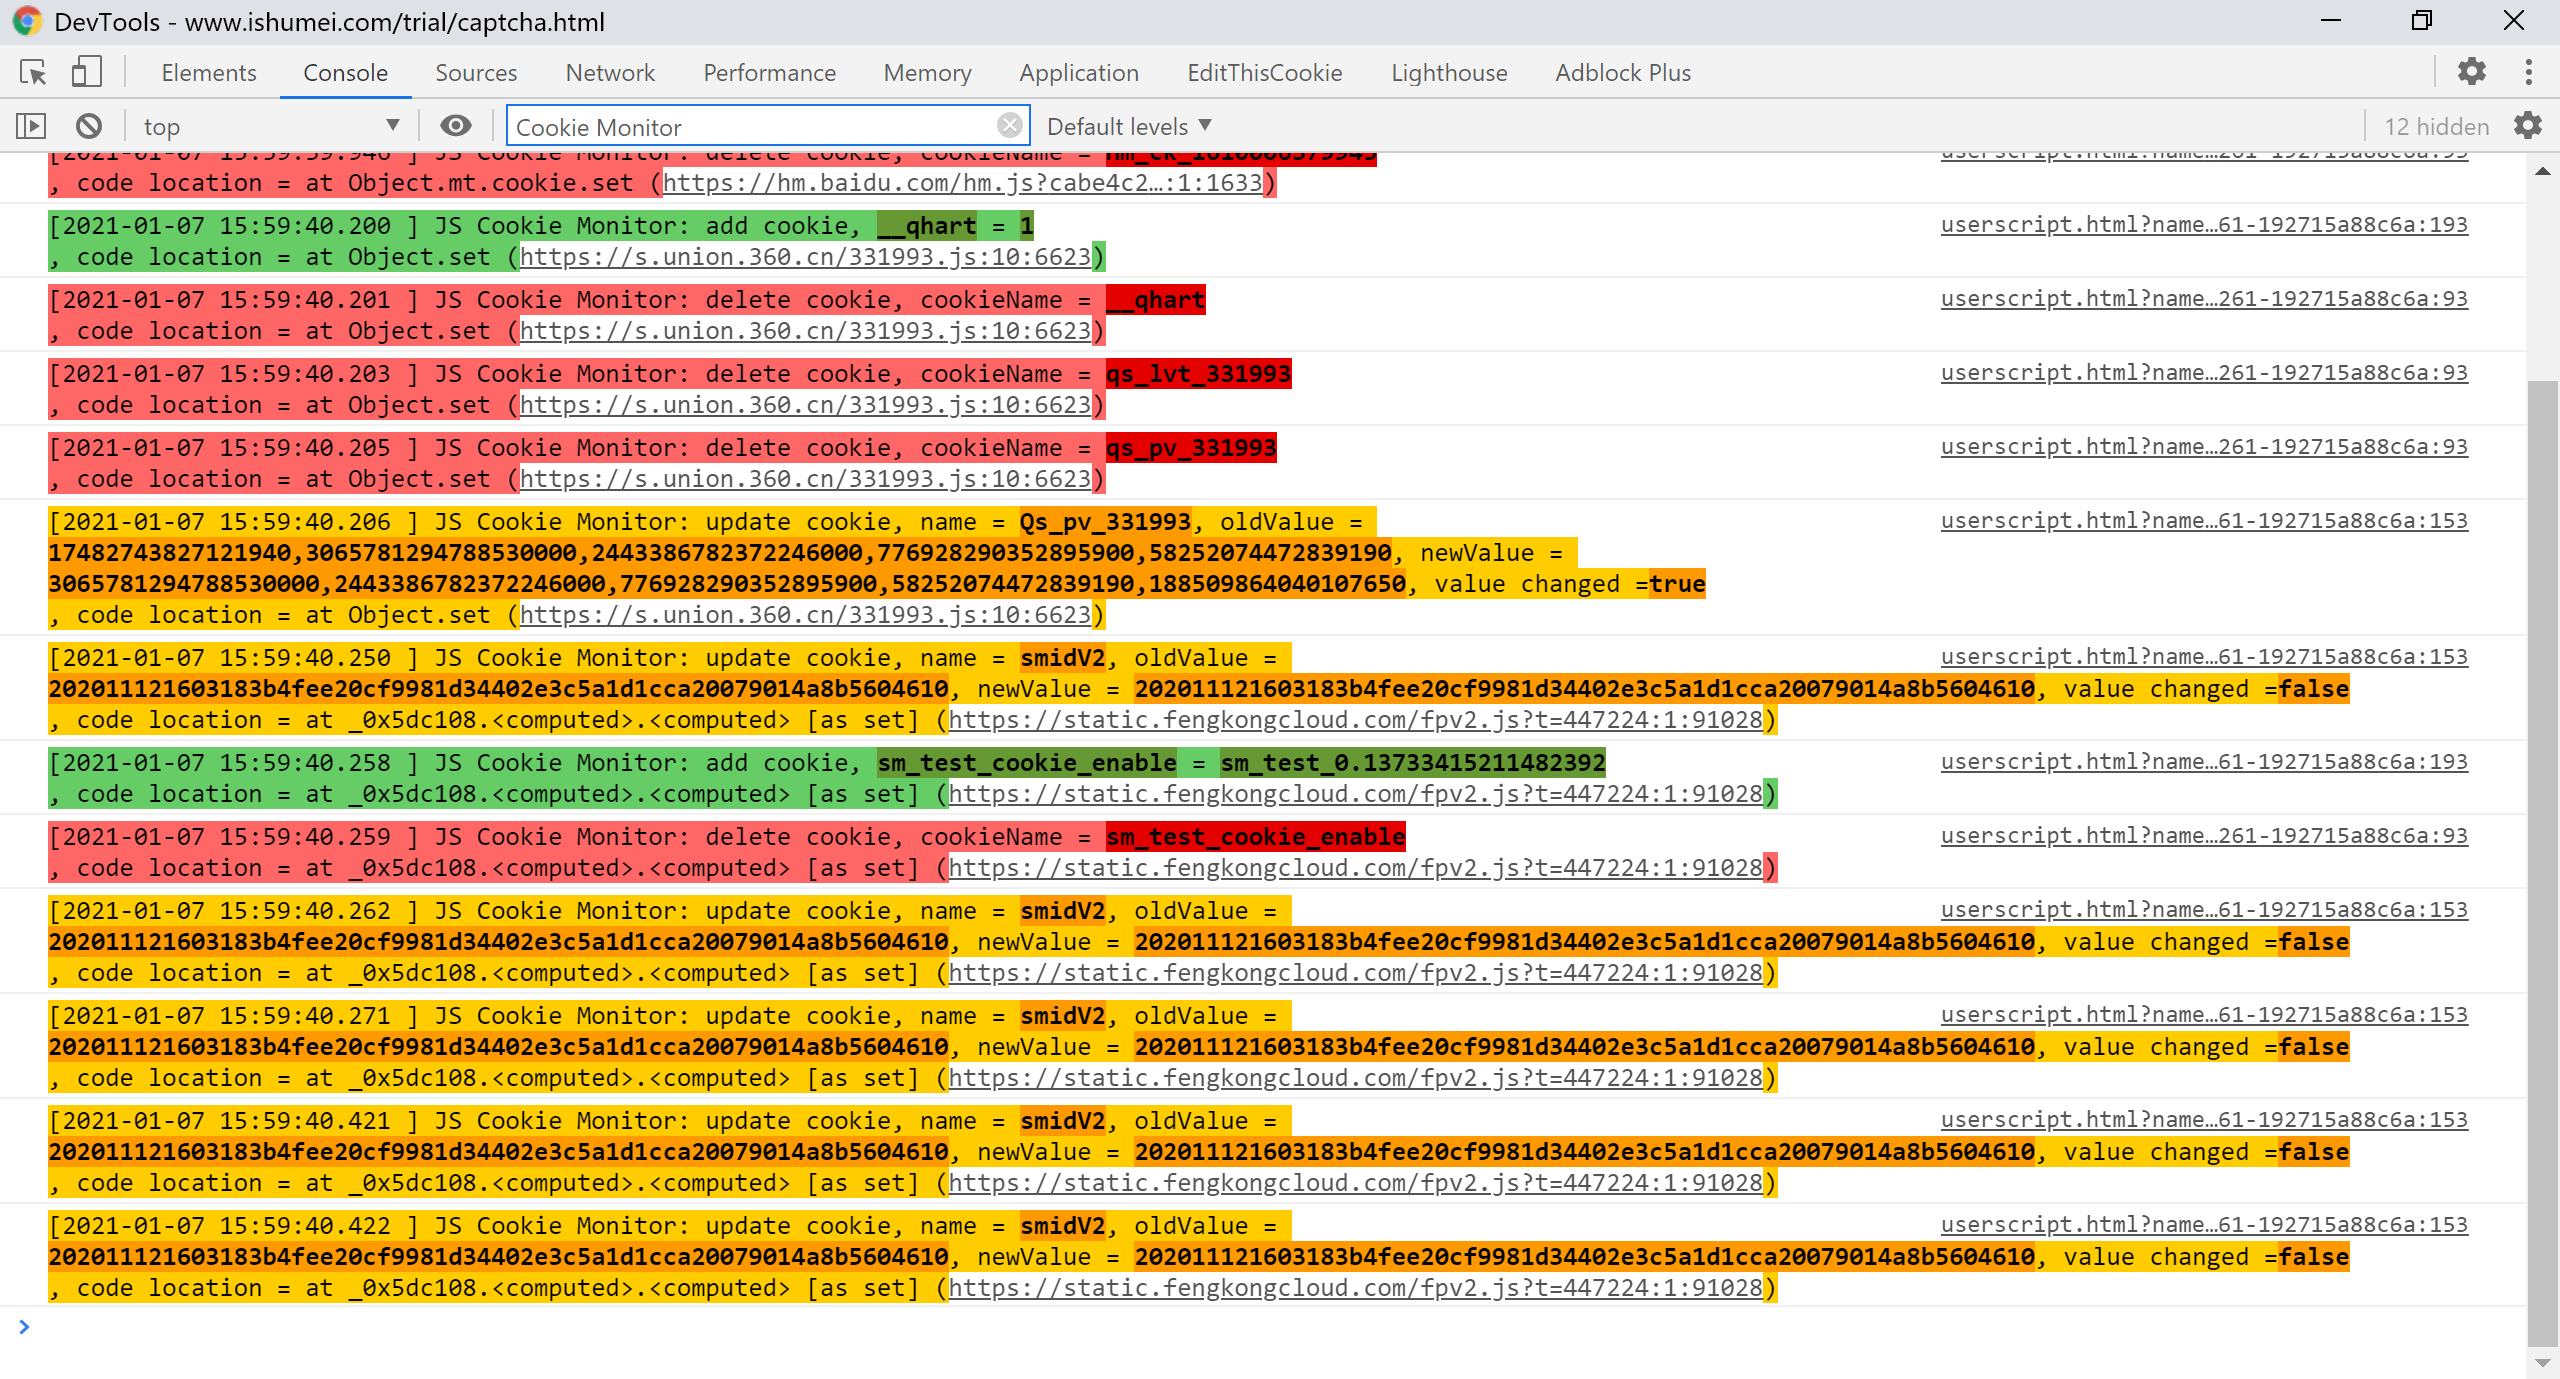Screen dimensions: 2560x1379
Task: Click the '12 hidden' messages badge
Action: point(2436,126)
